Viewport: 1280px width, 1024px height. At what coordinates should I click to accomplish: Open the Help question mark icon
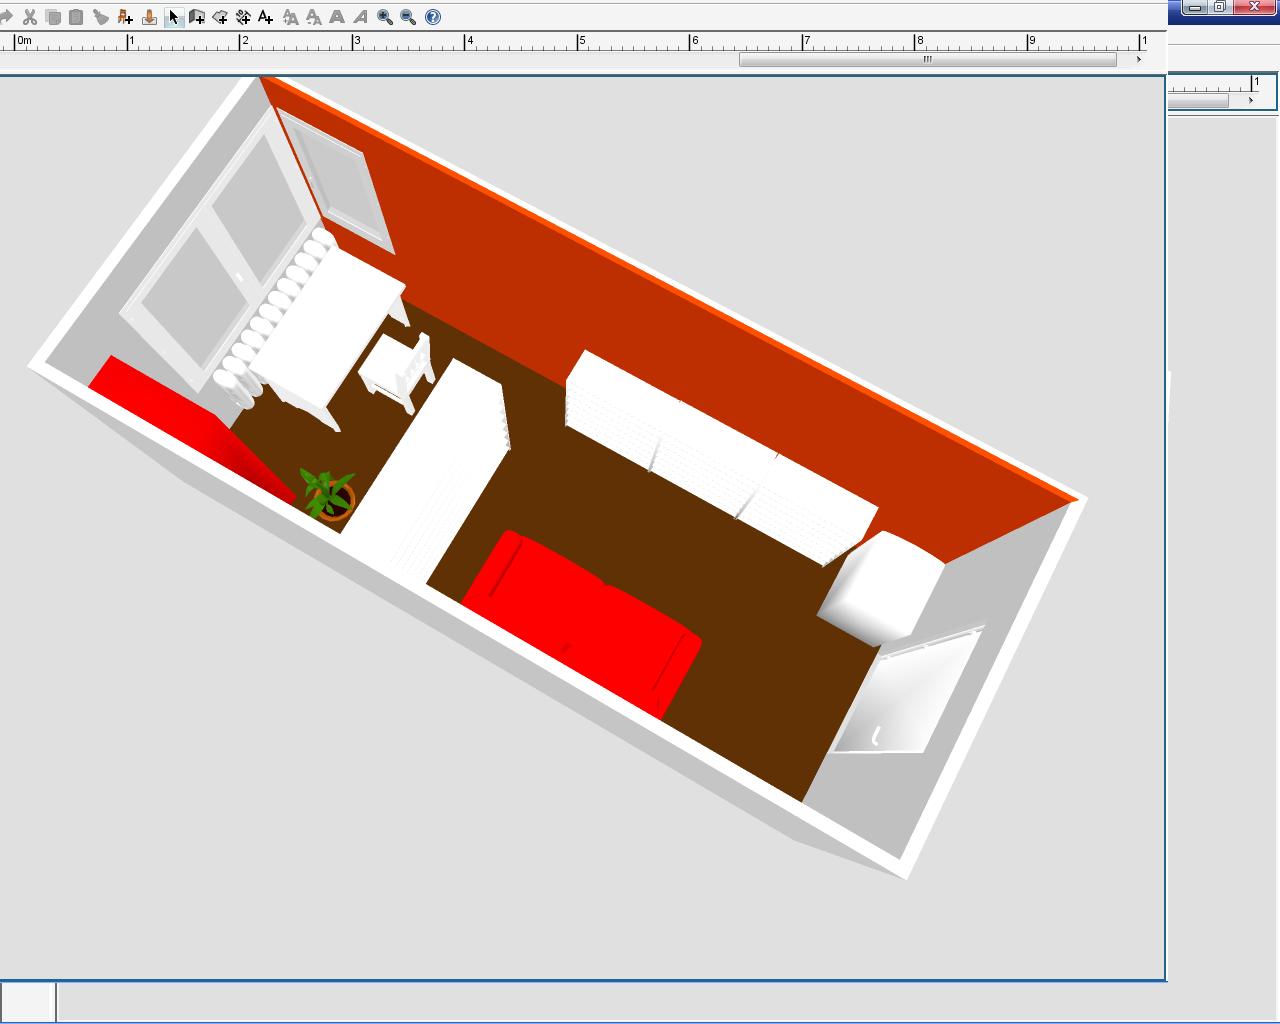pyautogui.click(x=433, y=17)
